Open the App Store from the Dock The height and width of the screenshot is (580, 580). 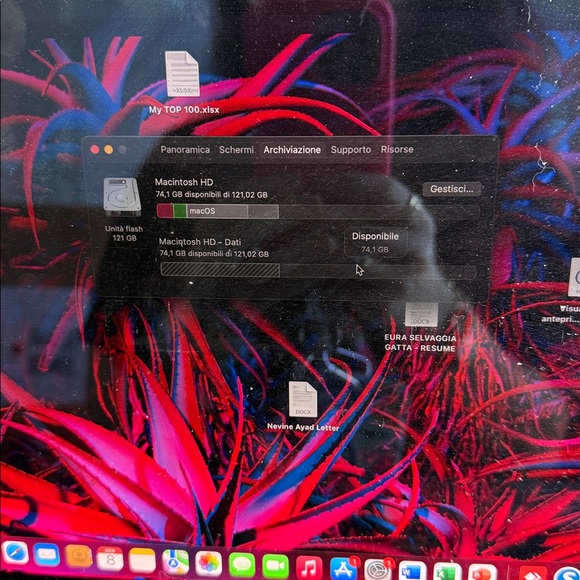pyautogui.click(x=343, y=569)
